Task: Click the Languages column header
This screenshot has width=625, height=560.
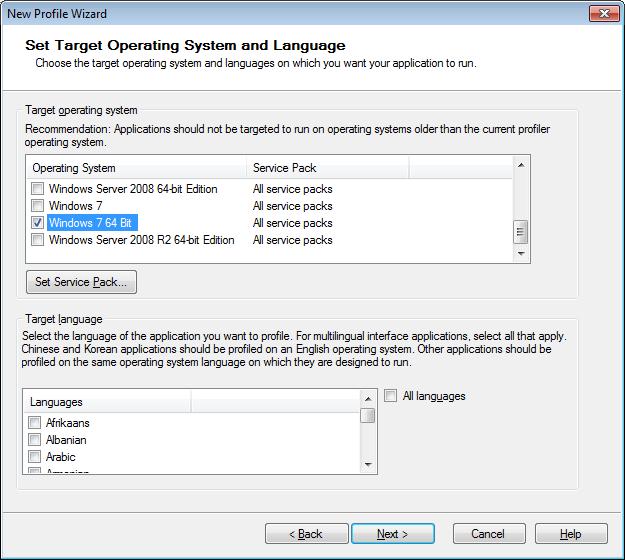Action: (108, 402)
